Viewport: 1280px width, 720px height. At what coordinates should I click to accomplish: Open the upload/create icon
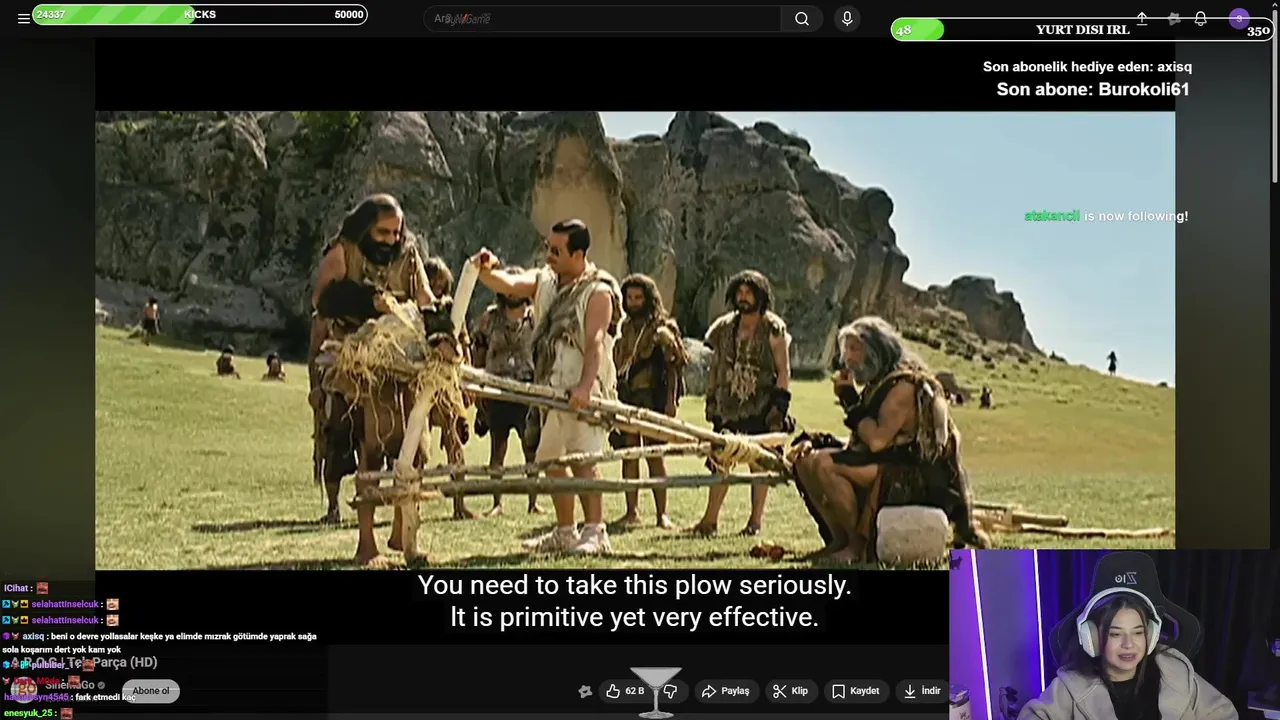coord(1142,18)
